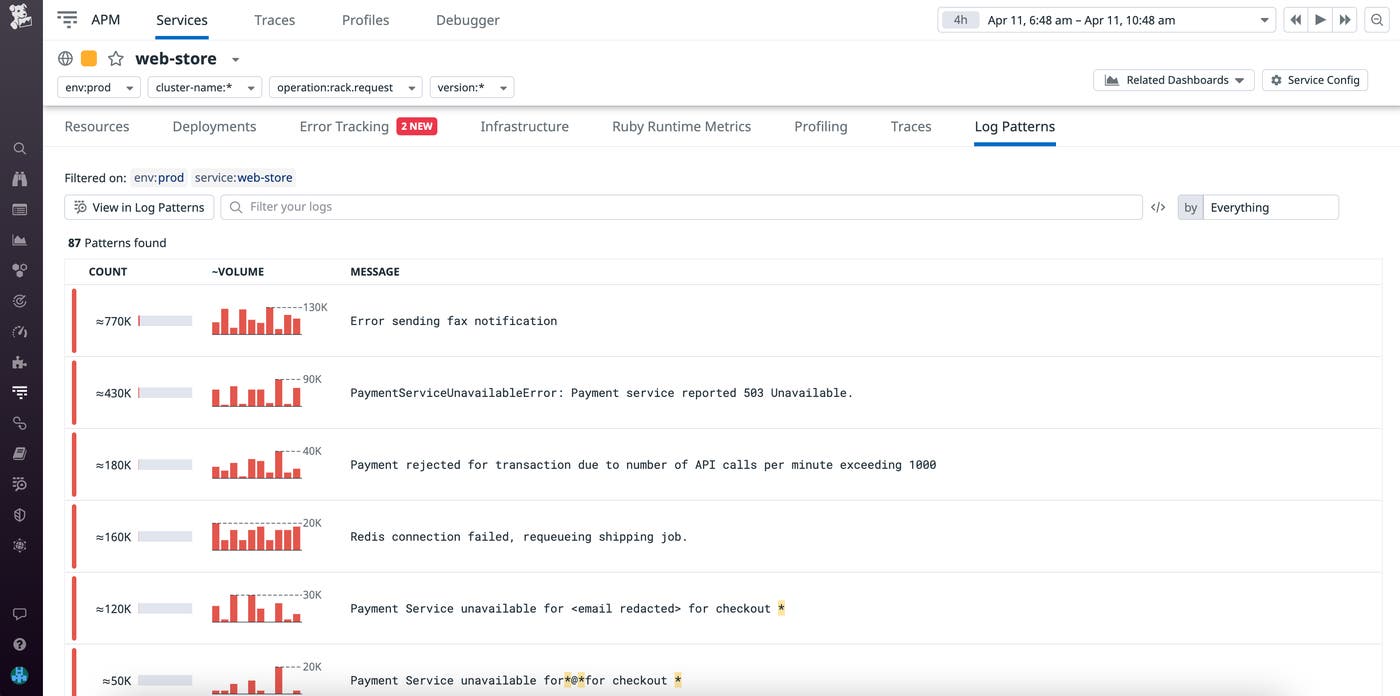Screen dimensions: 1400x696
Task: Open the time range selector dropdown
Action: (1106, 20)
